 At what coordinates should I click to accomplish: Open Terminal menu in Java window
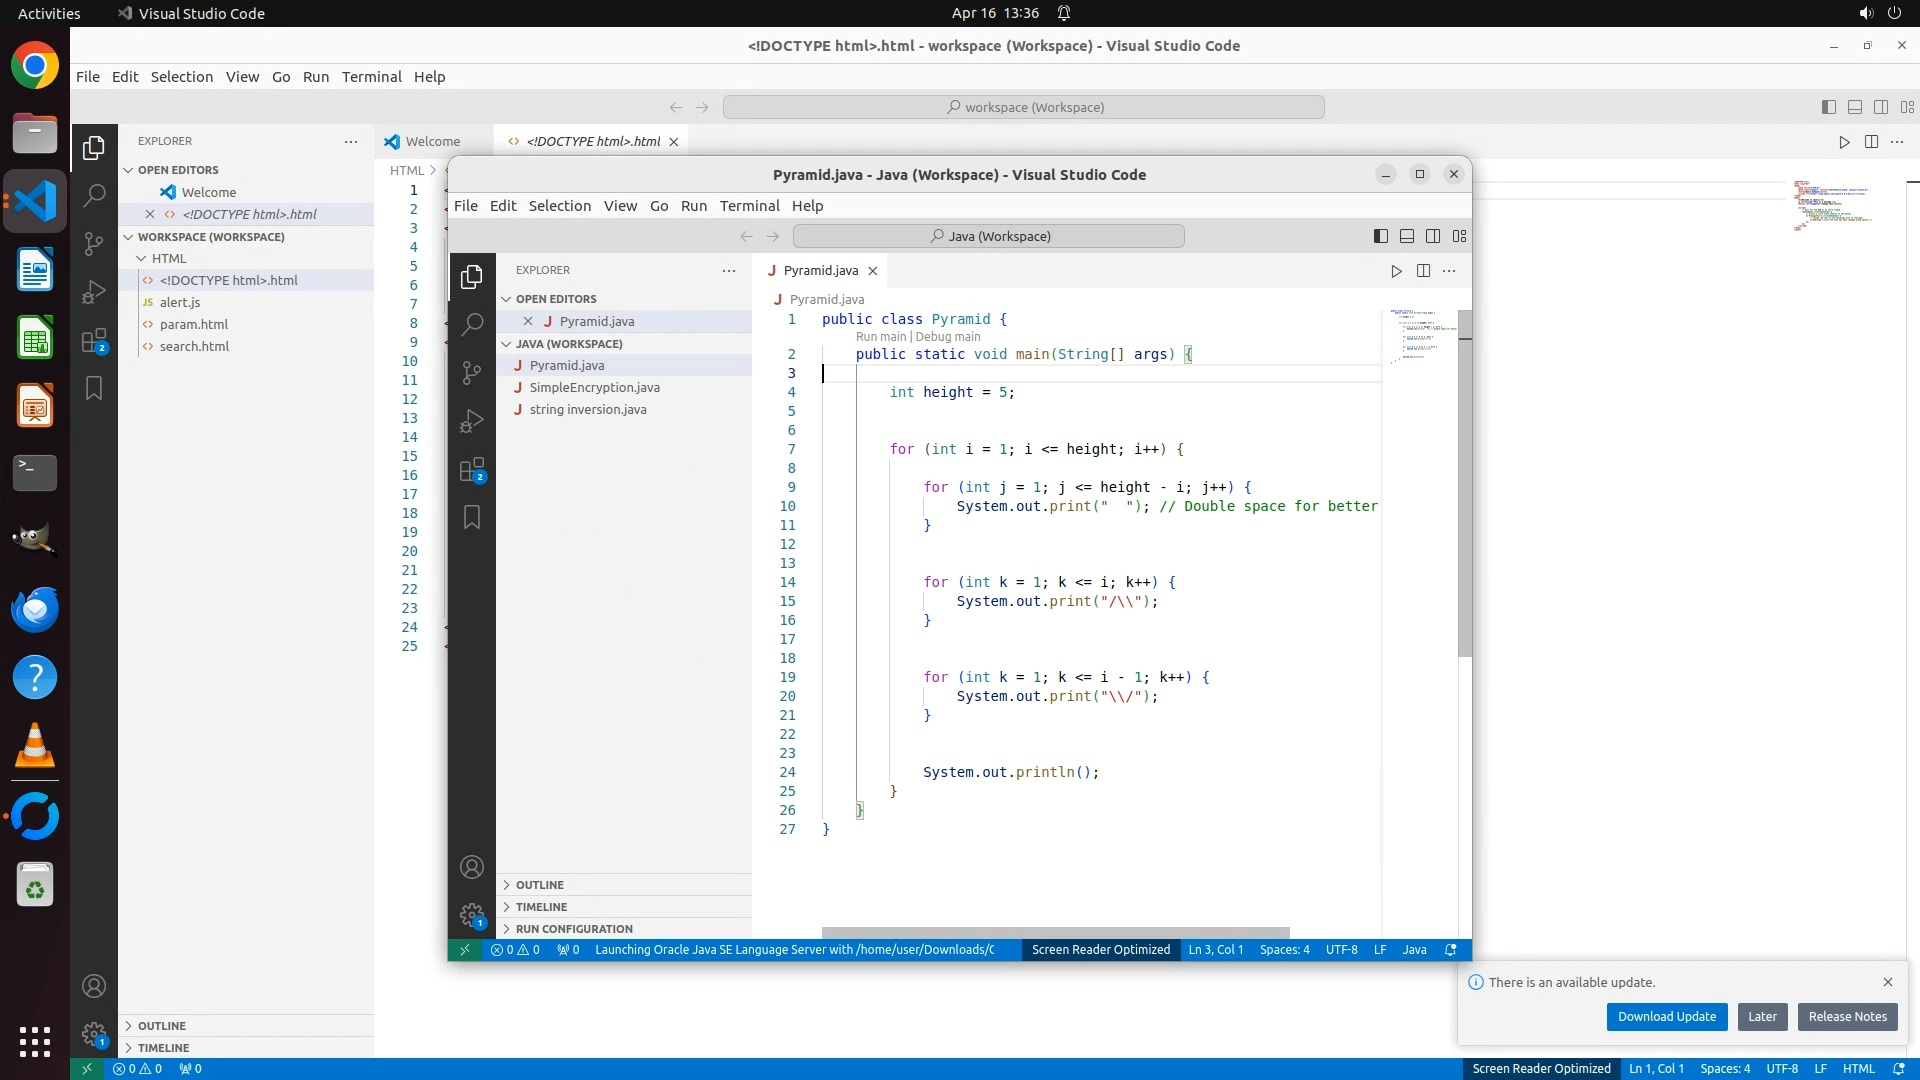tap(749, 206)
